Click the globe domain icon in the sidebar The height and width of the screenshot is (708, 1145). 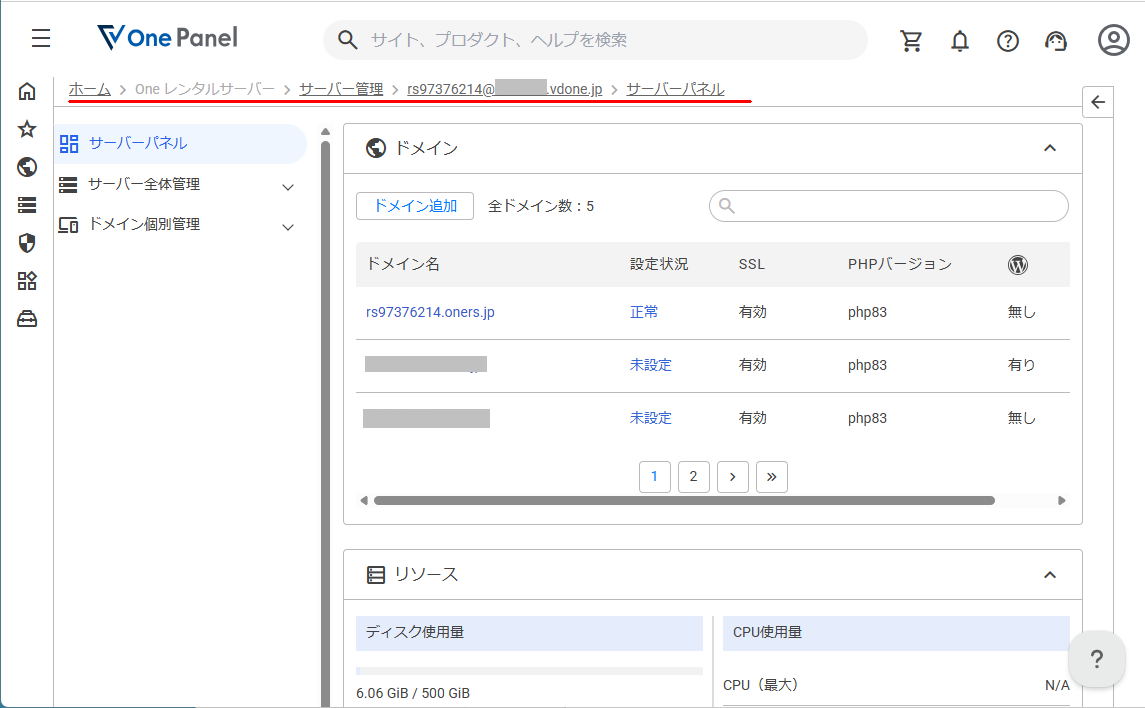click(x=27, y=167)
